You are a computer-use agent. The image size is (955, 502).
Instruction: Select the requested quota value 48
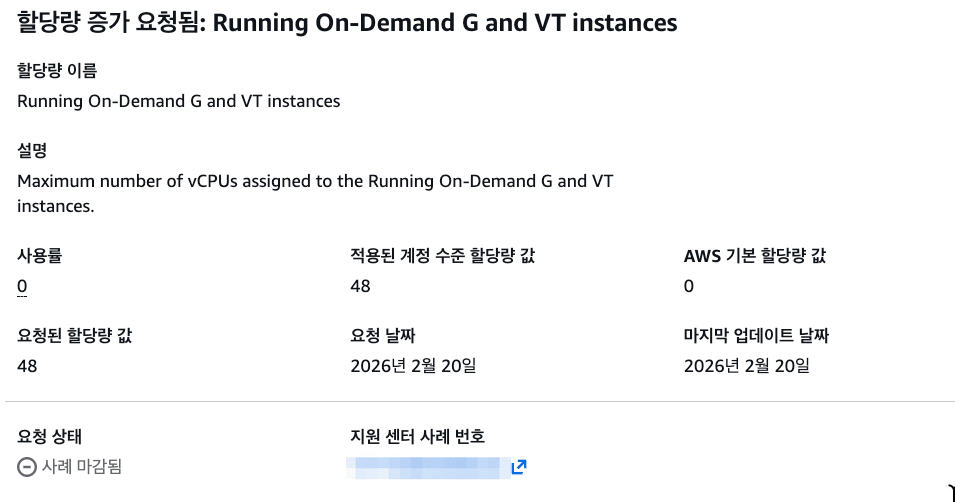(x=27, y=366)
